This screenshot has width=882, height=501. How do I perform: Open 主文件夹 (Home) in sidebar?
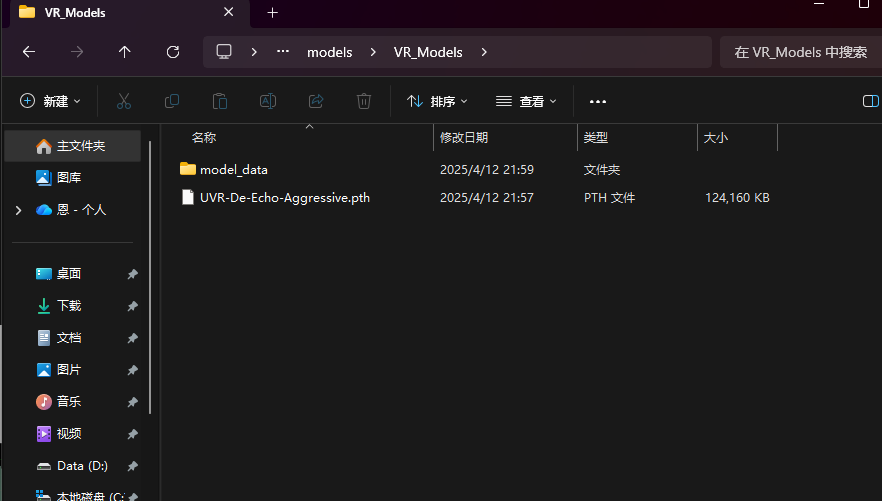click(73, 146)
